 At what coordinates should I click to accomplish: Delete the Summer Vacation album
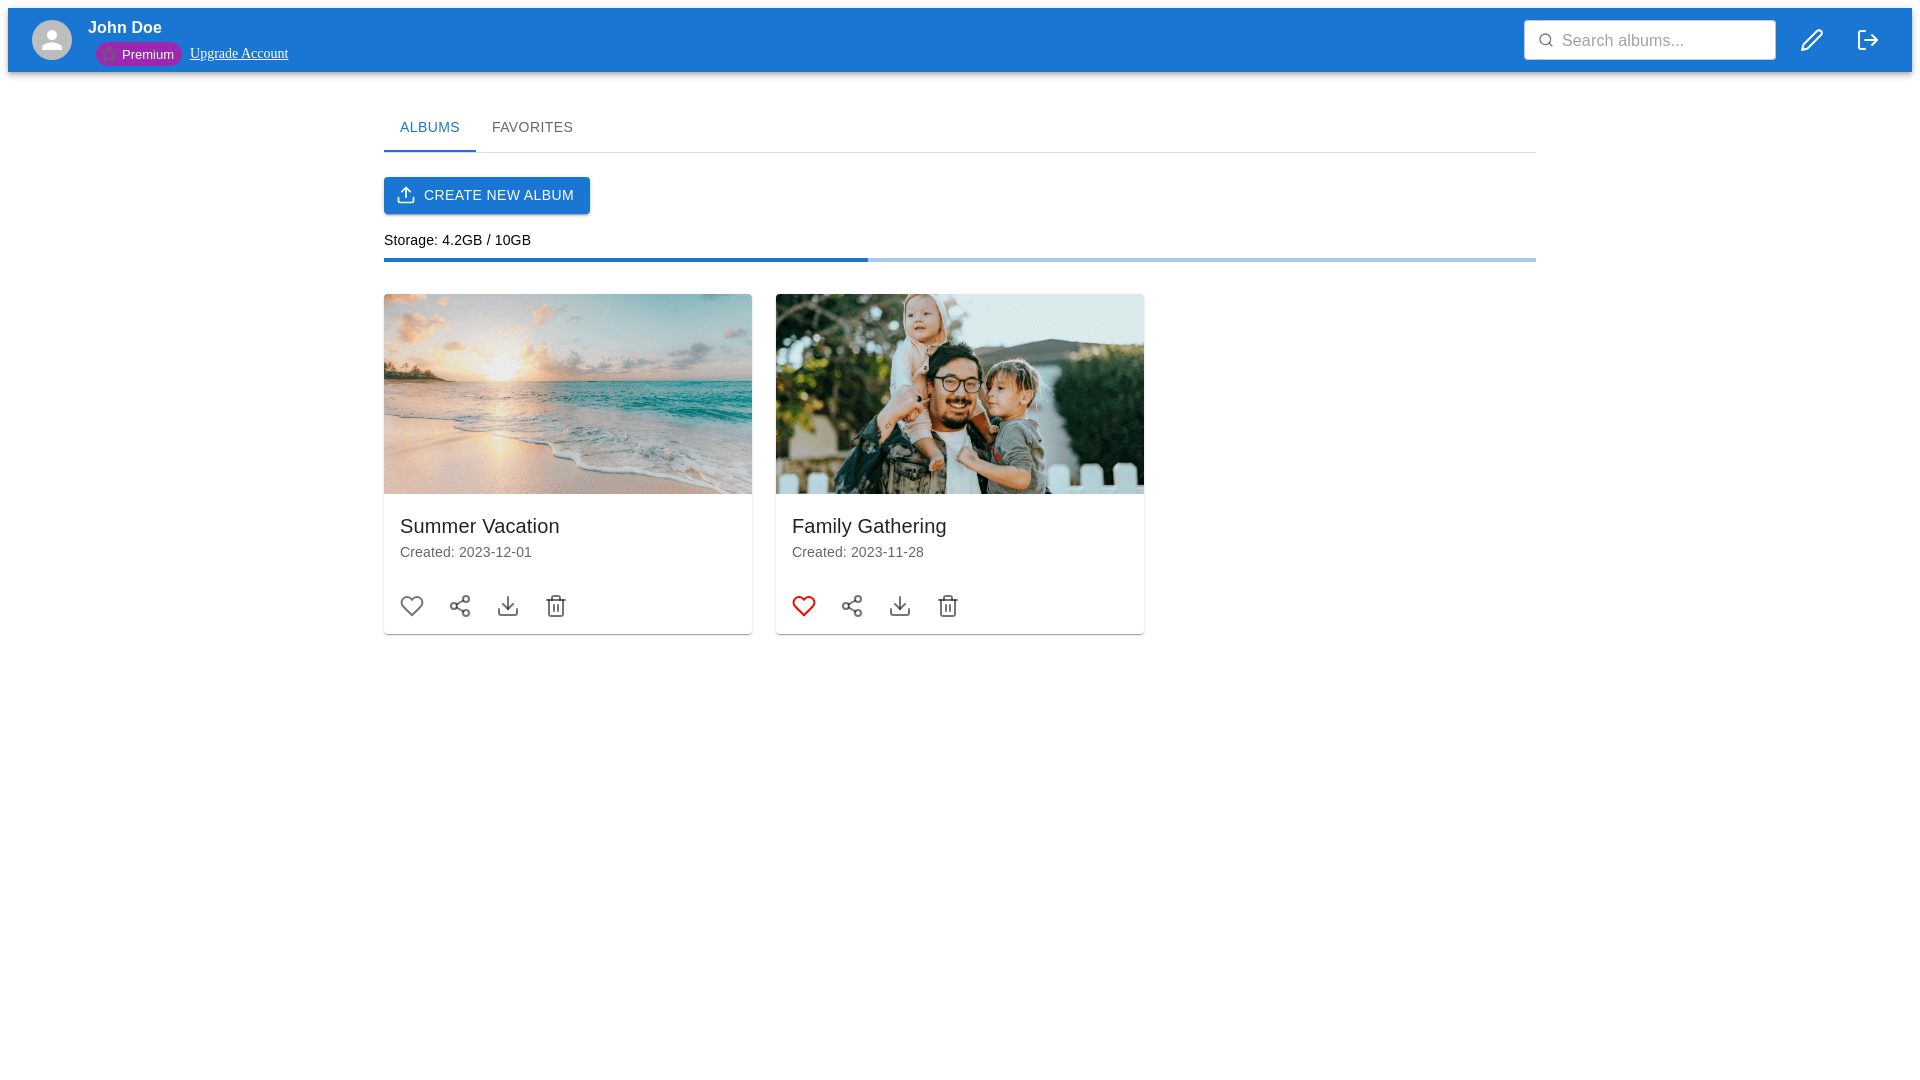click(556, 606)
